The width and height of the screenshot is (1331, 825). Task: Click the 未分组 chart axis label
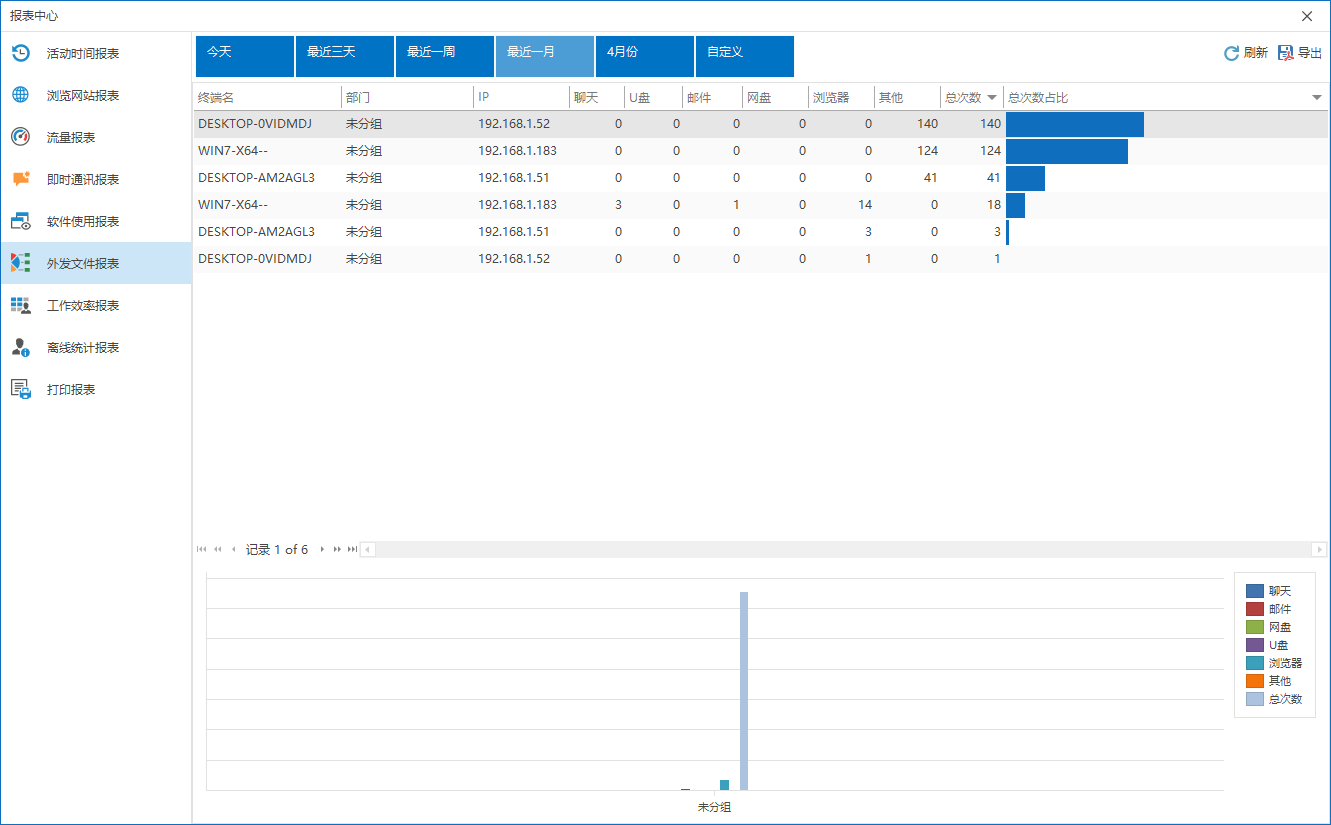(714, 807)
